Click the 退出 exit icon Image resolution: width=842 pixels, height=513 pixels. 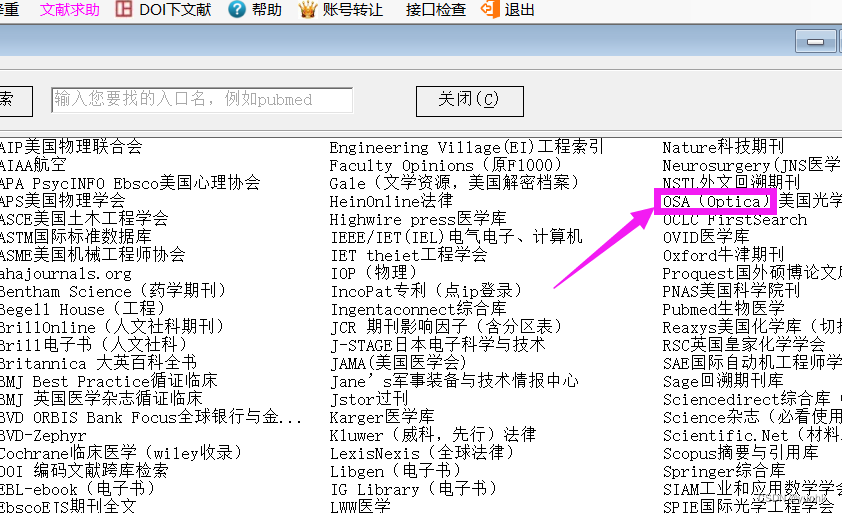pos(490,9)
